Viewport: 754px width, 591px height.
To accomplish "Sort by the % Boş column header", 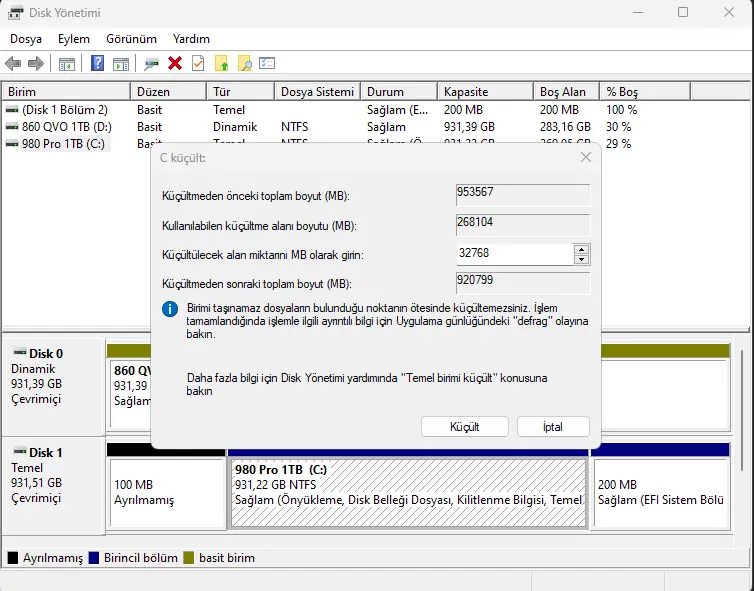I will click(645, 92).
